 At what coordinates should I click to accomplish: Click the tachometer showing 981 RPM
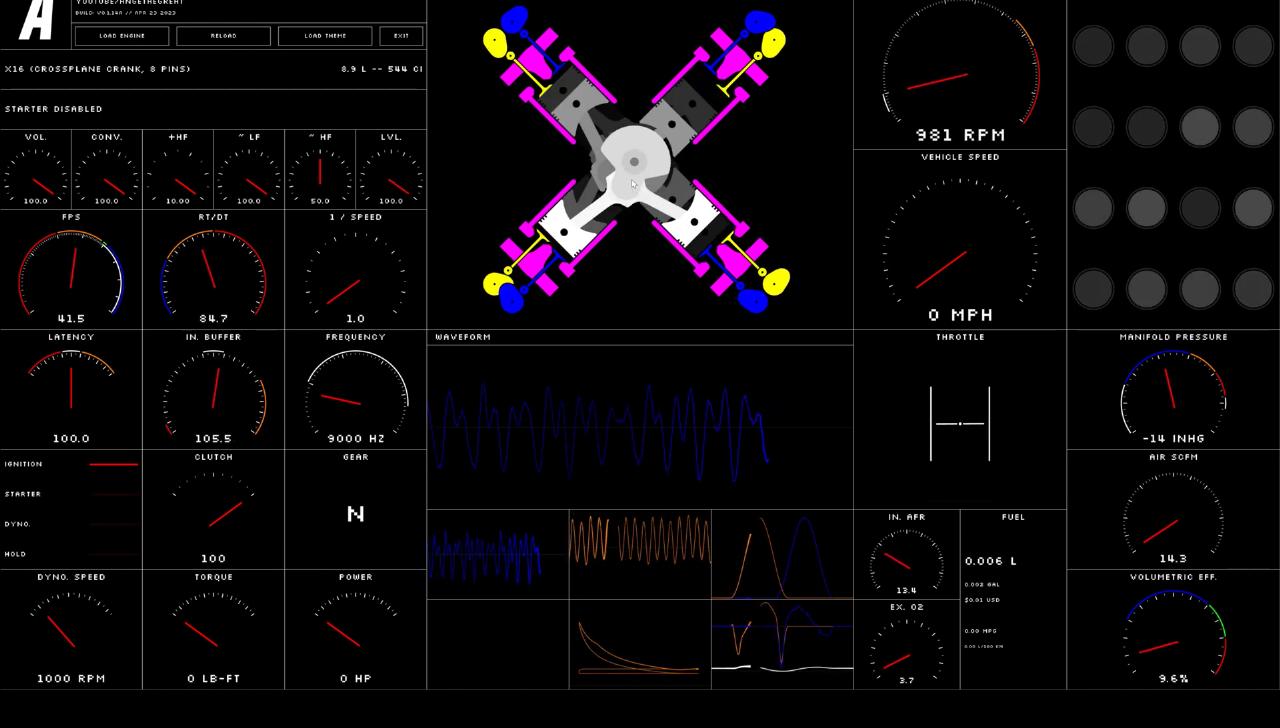[x=960, y=74]
